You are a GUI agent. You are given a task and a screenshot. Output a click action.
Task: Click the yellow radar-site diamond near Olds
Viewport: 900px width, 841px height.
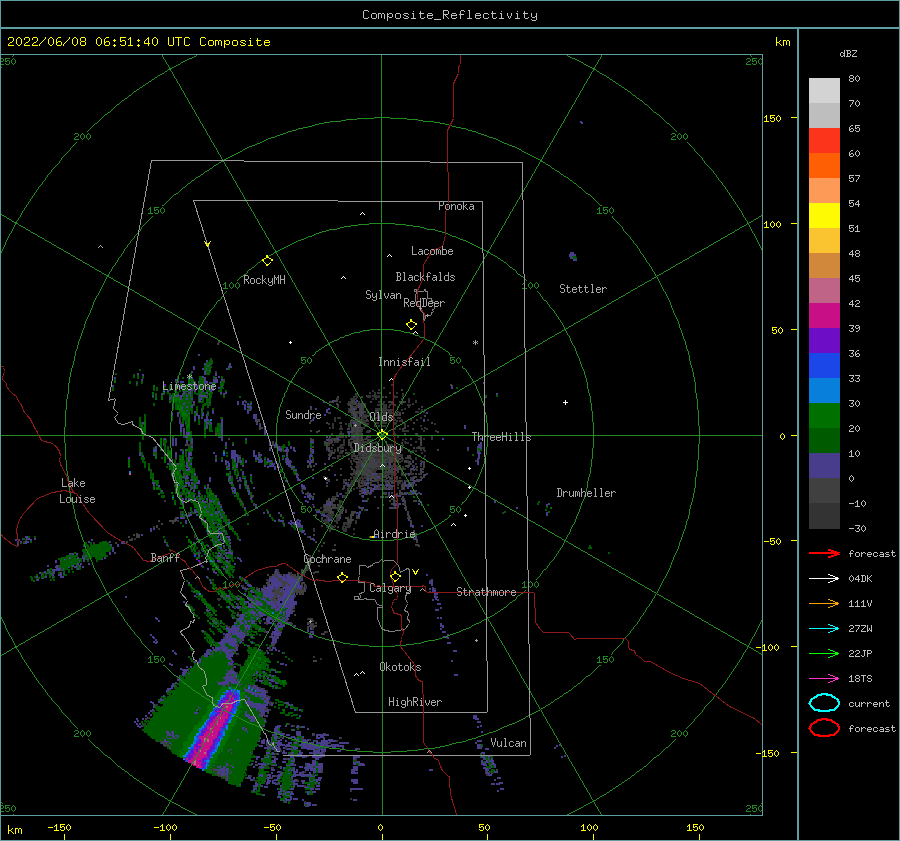pos(382,435)
